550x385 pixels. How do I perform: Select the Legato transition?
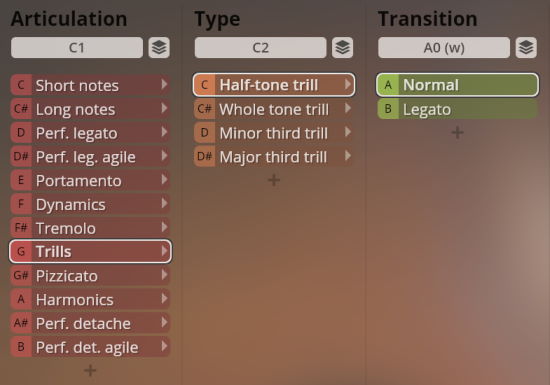click(x=457, y=109)
